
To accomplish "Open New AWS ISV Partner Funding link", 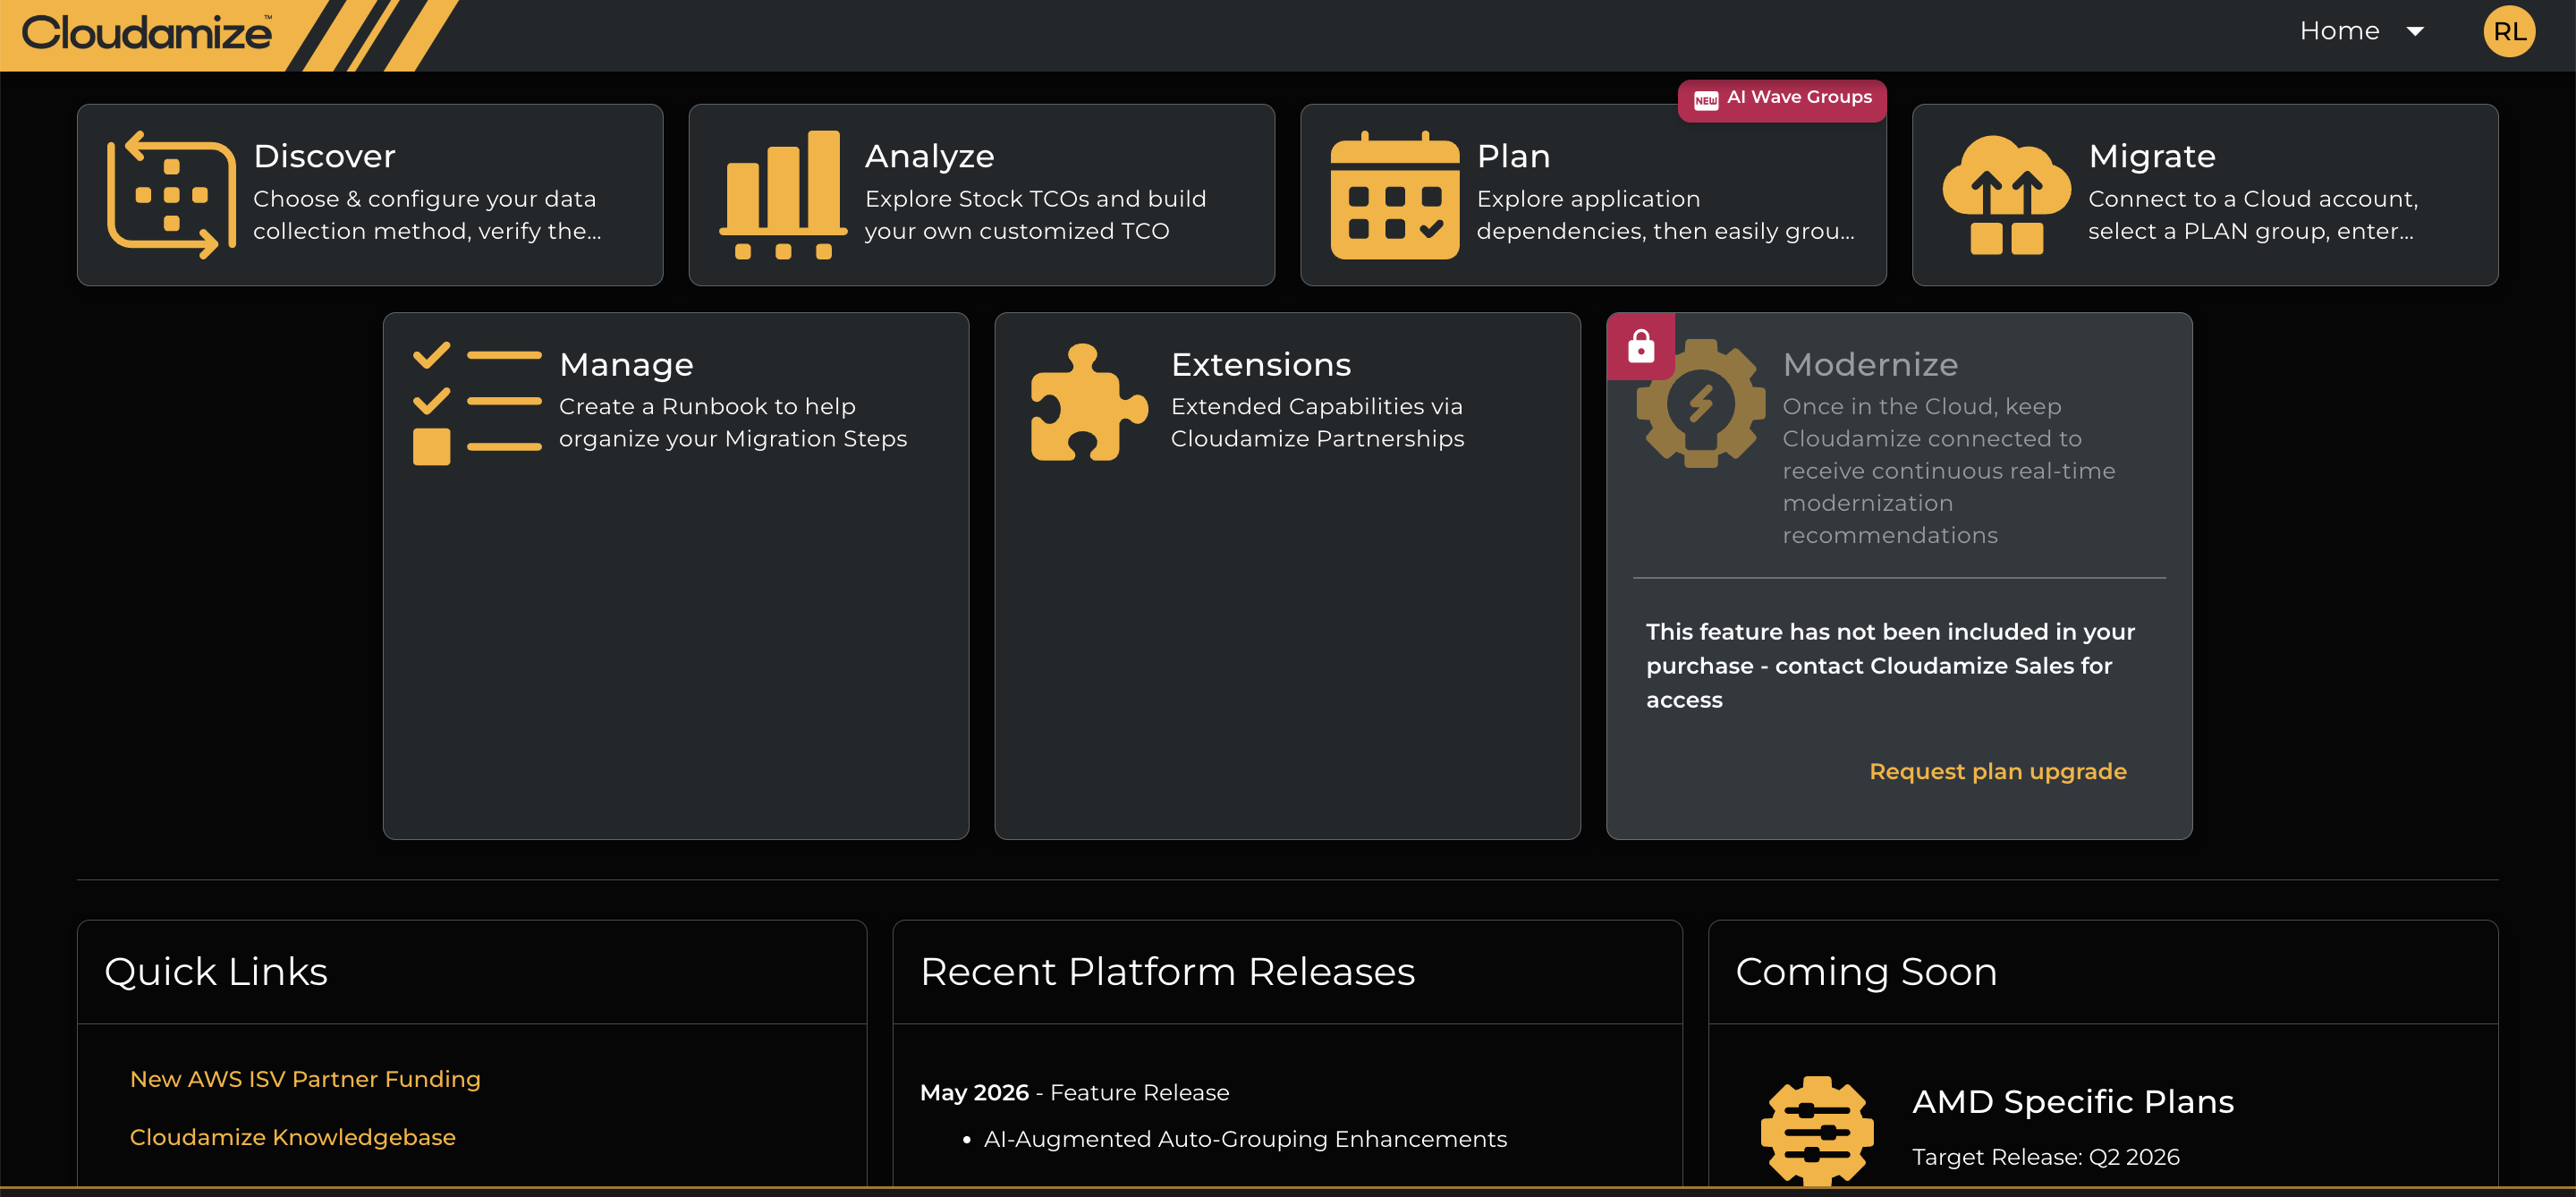I will coord(305,1079).
